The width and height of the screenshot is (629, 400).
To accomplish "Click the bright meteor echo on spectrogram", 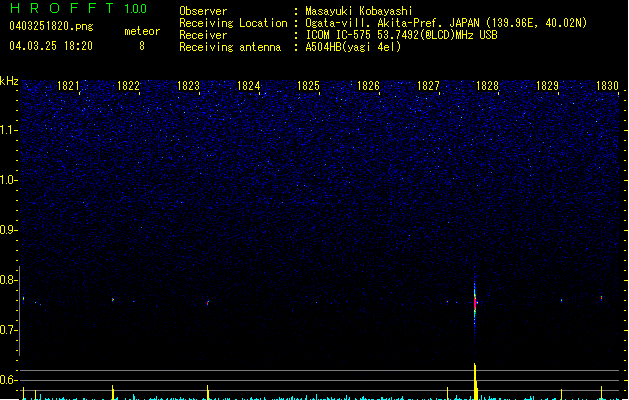I will [x=475, y=300].
